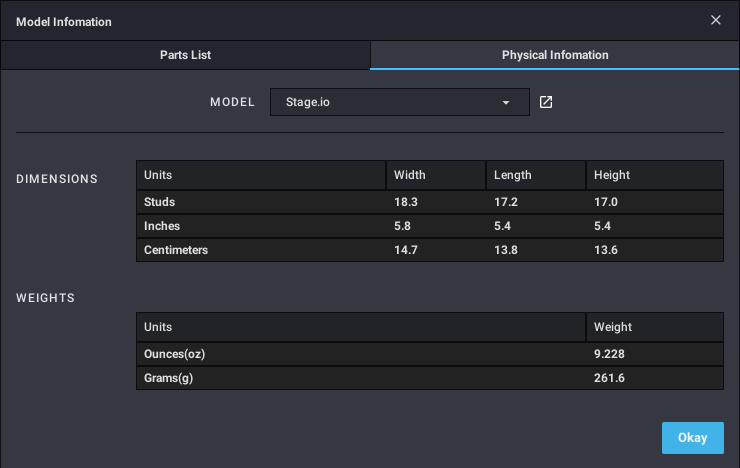Screen dimensions: 740x468
Task: Click the Weight column header
Action: pyautogui.click(x=612, y=327)
